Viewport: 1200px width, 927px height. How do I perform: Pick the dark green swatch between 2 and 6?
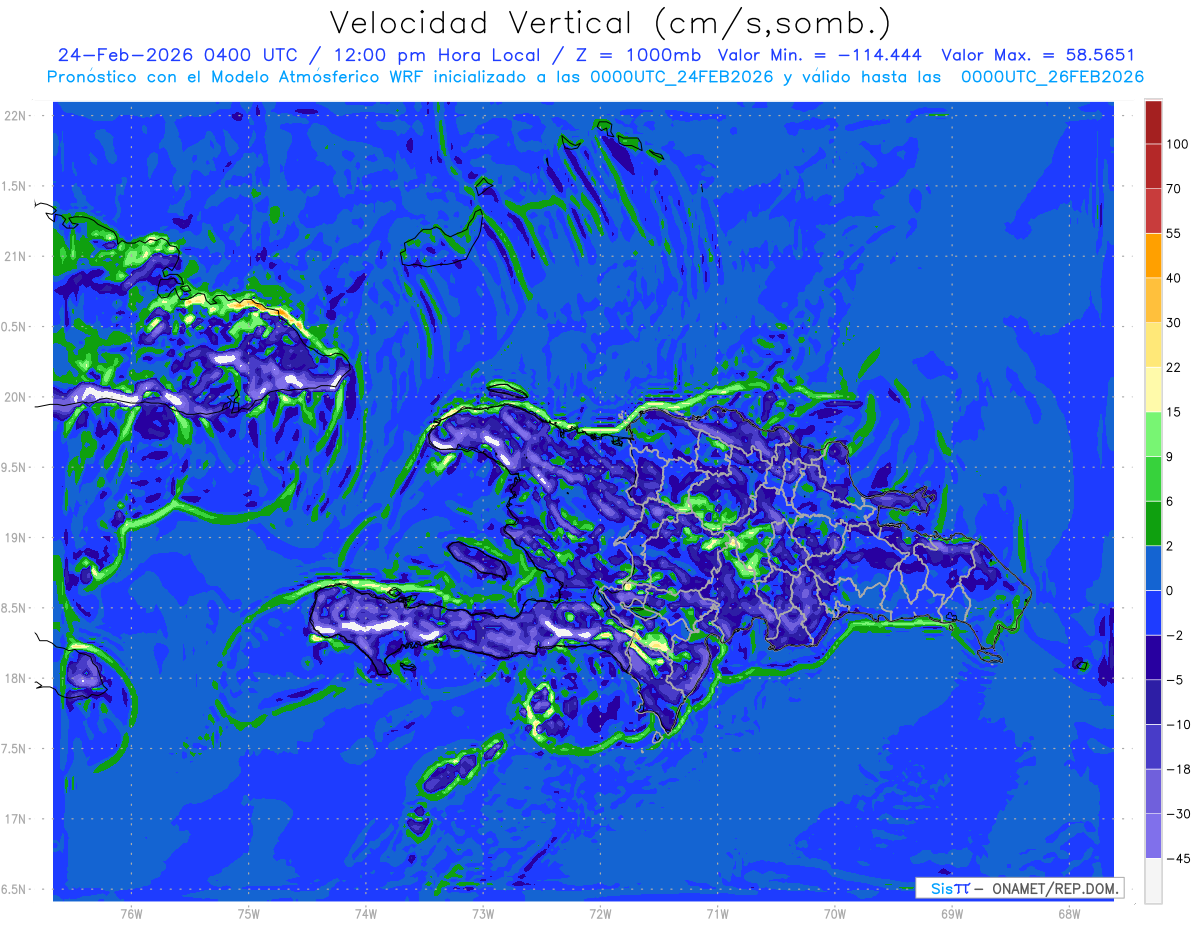1153,523
